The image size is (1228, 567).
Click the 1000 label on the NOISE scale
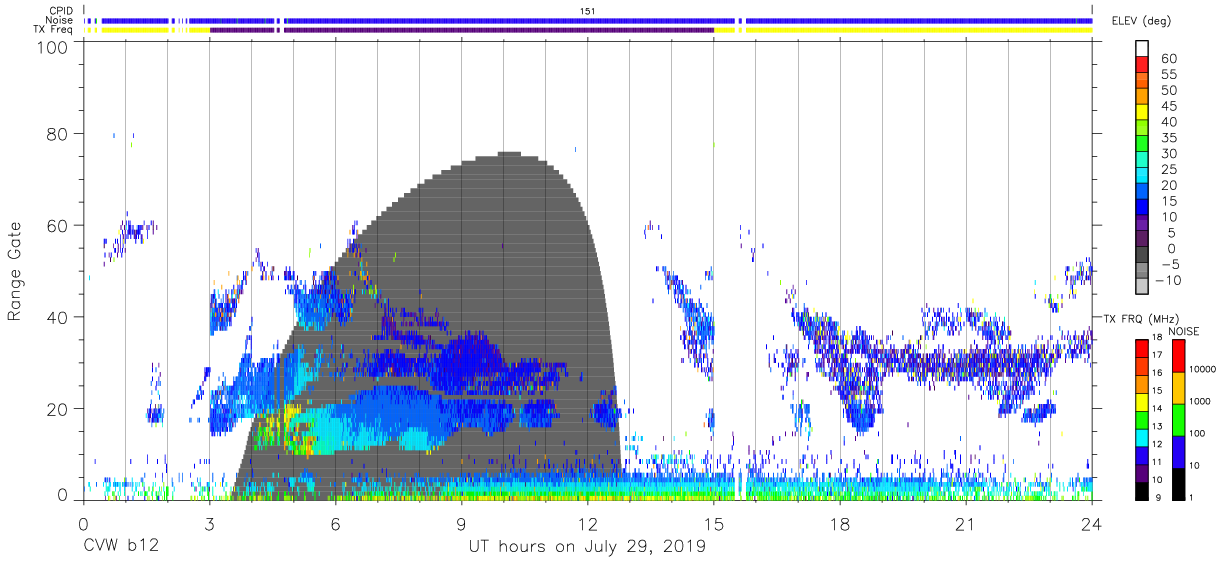(1202, 401)
